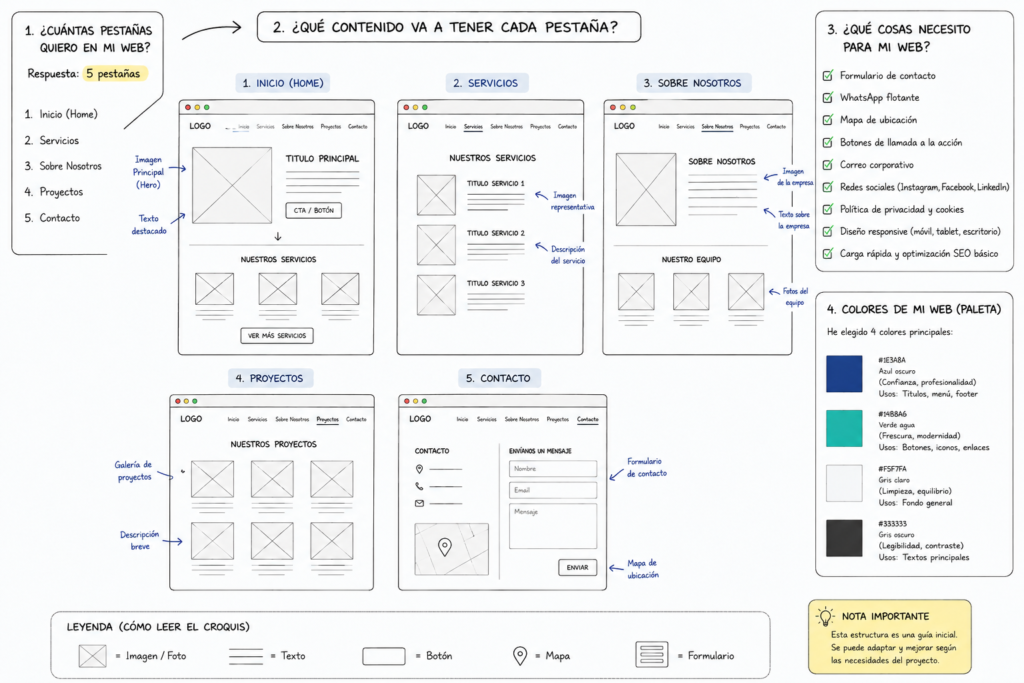Toggle Carga rápida y optimización SEO checkbox
The height and width of the screenshot is (683, 1024).
(827, 253)
